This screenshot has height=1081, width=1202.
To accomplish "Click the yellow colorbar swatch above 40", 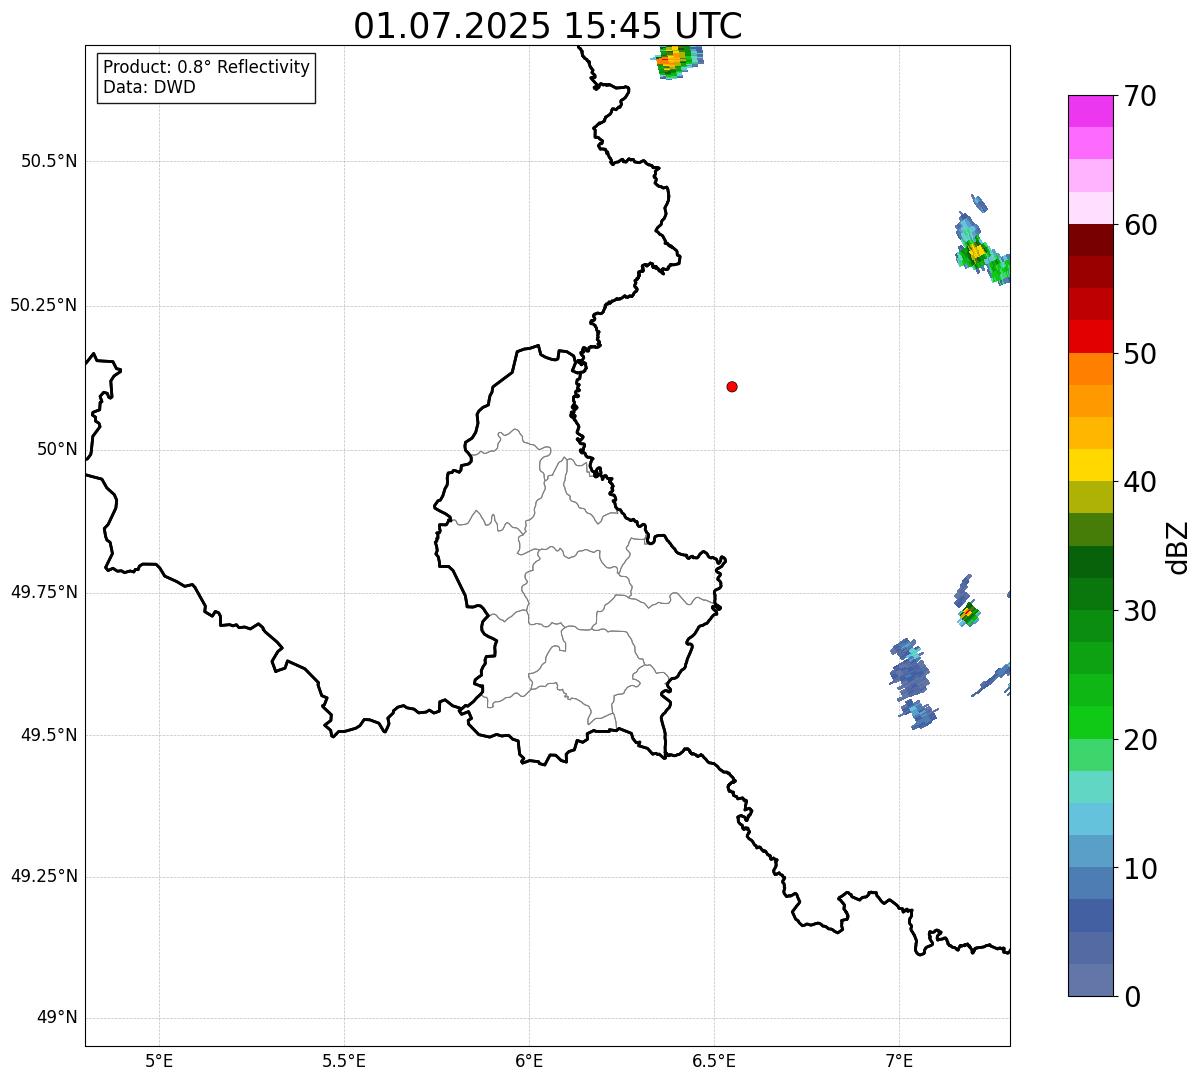I will [x=1091, y=465].
